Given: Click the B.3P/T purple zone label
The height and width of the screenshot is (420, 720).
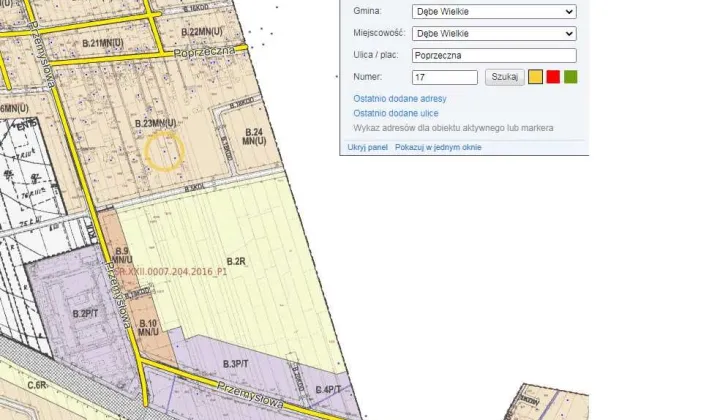Looking at the screenshot, I should [x=236, y=363].
